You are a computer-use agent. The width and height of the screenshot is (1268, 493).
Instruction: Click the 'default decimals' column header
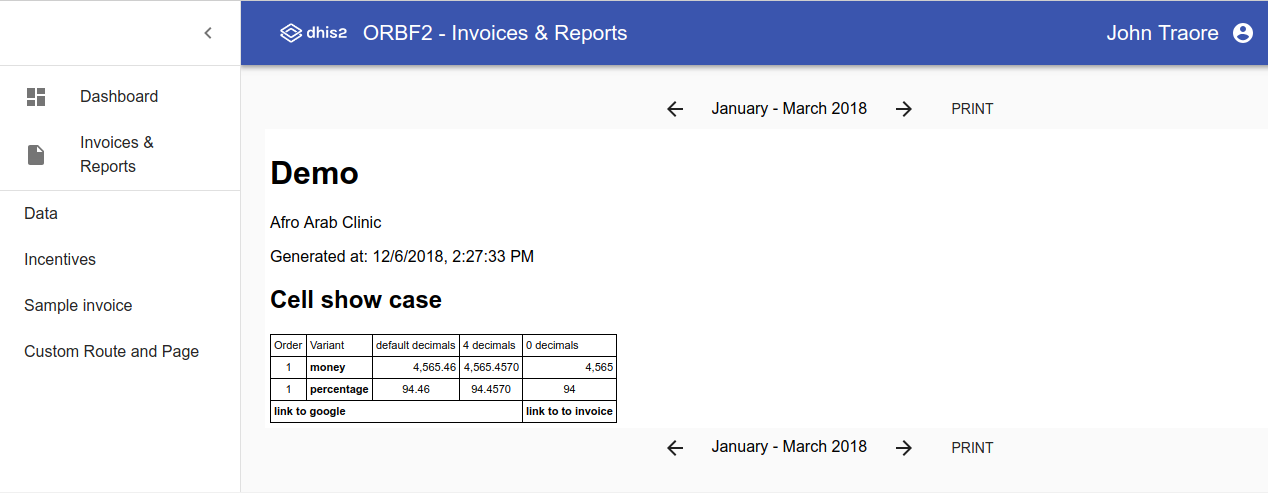click(415, 345)
